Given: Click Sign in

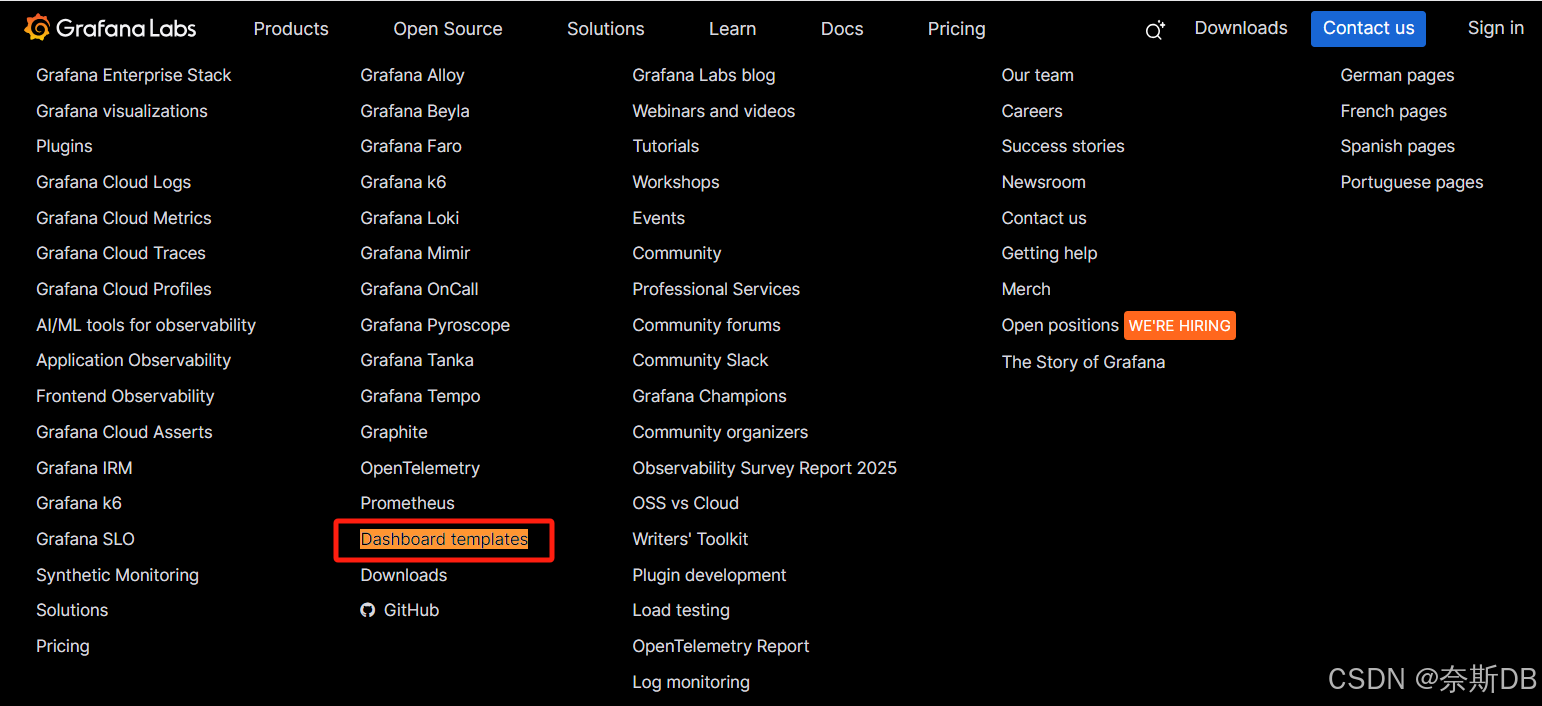Looking at the screenshot, I should [1496, 28].
